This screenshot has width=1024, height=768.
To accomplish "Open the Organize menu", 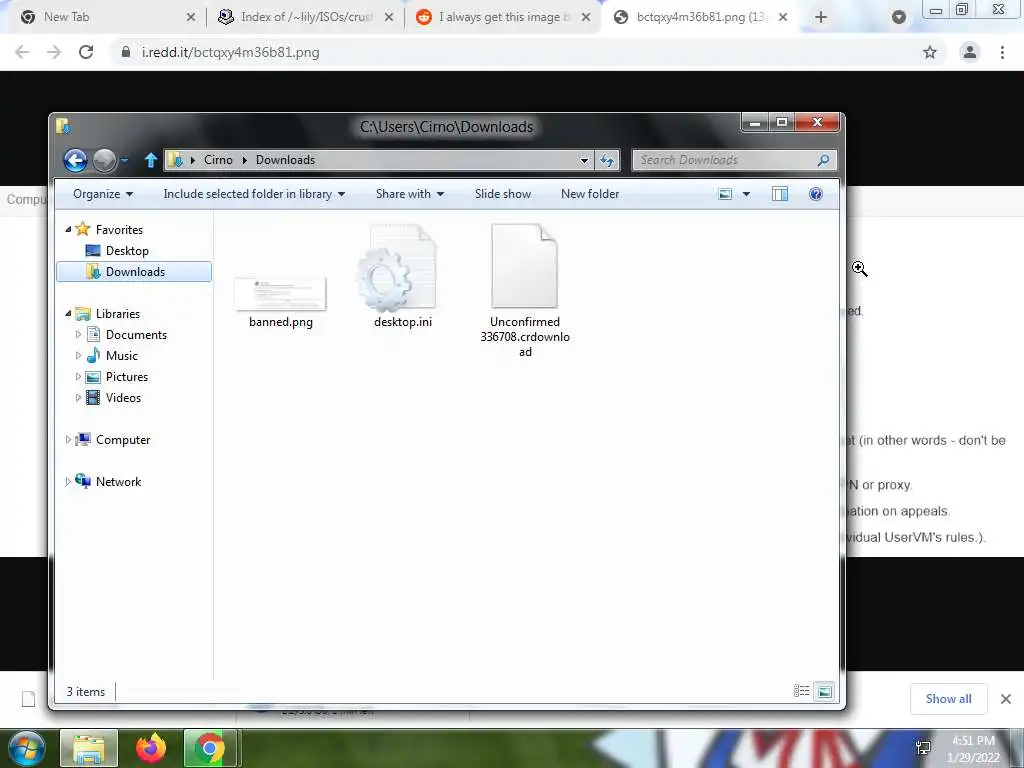I will (103, 194).
